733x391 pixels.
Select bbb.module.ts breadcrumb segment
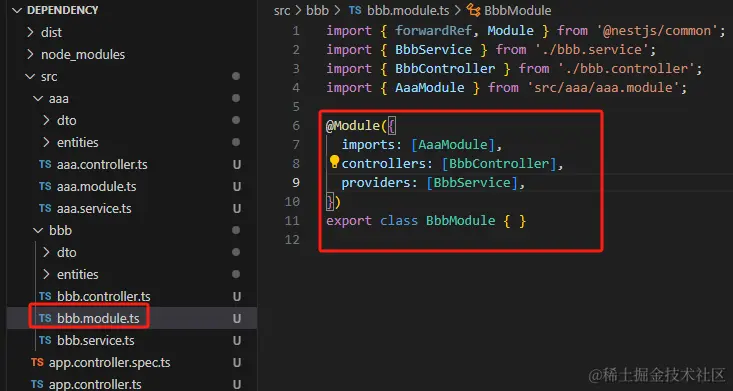coord(408,10)
